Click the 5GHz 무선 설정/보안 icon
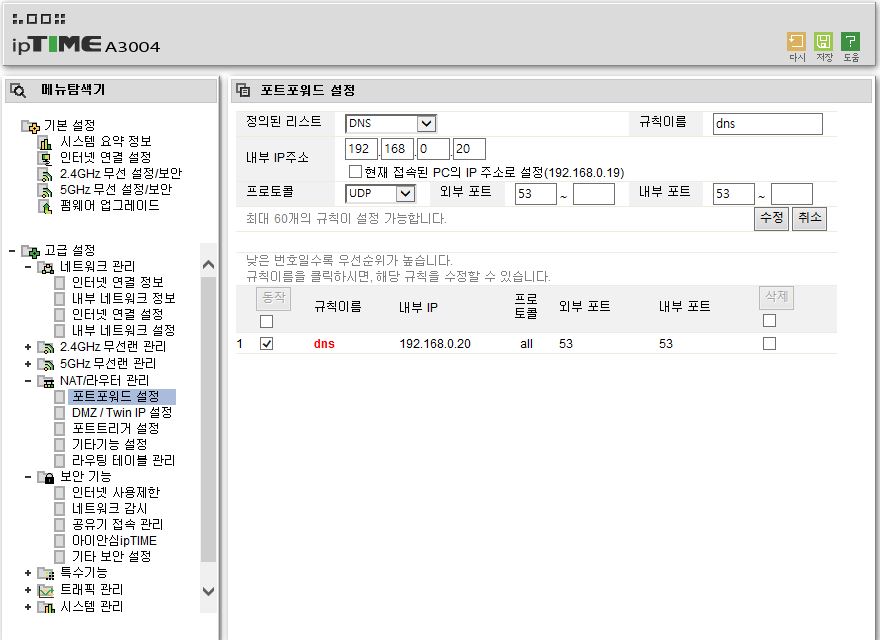Screen dimensions: 880x640 (45, 190)
